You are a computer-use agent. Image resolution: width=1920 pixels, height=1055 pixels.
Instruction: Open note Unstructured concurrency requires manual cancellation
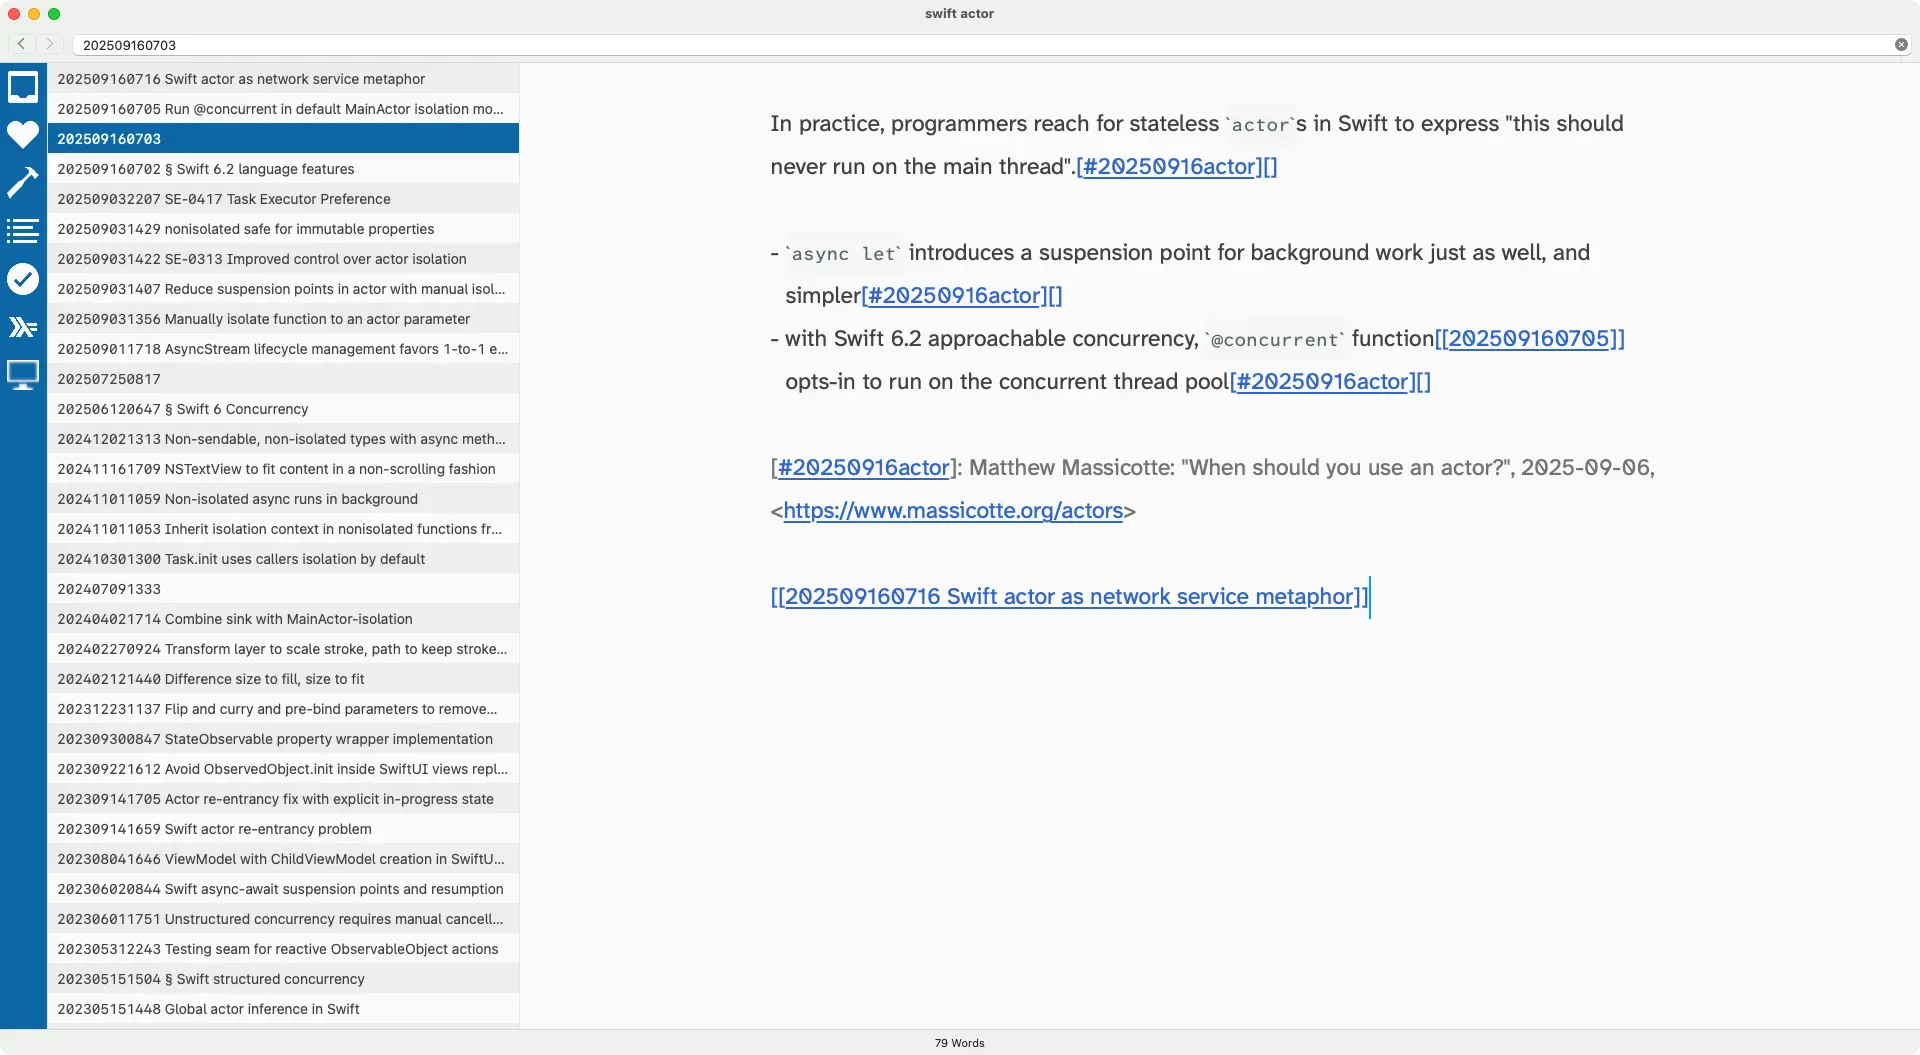(x=283, y=919)
